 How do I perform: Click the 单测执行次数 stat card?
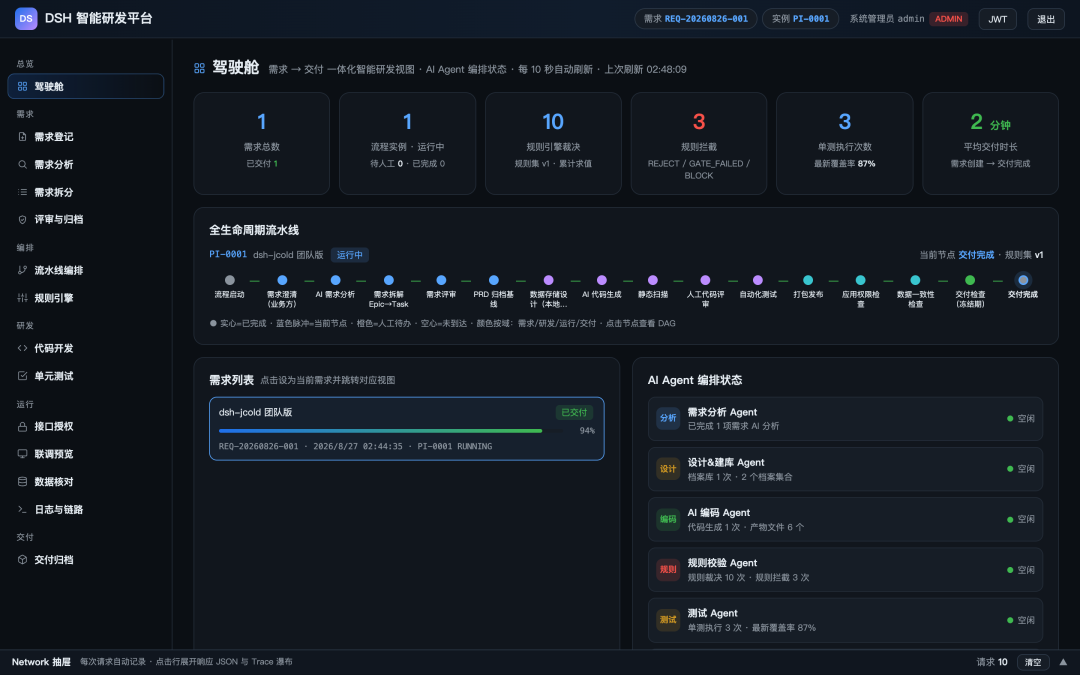point(844,143)
